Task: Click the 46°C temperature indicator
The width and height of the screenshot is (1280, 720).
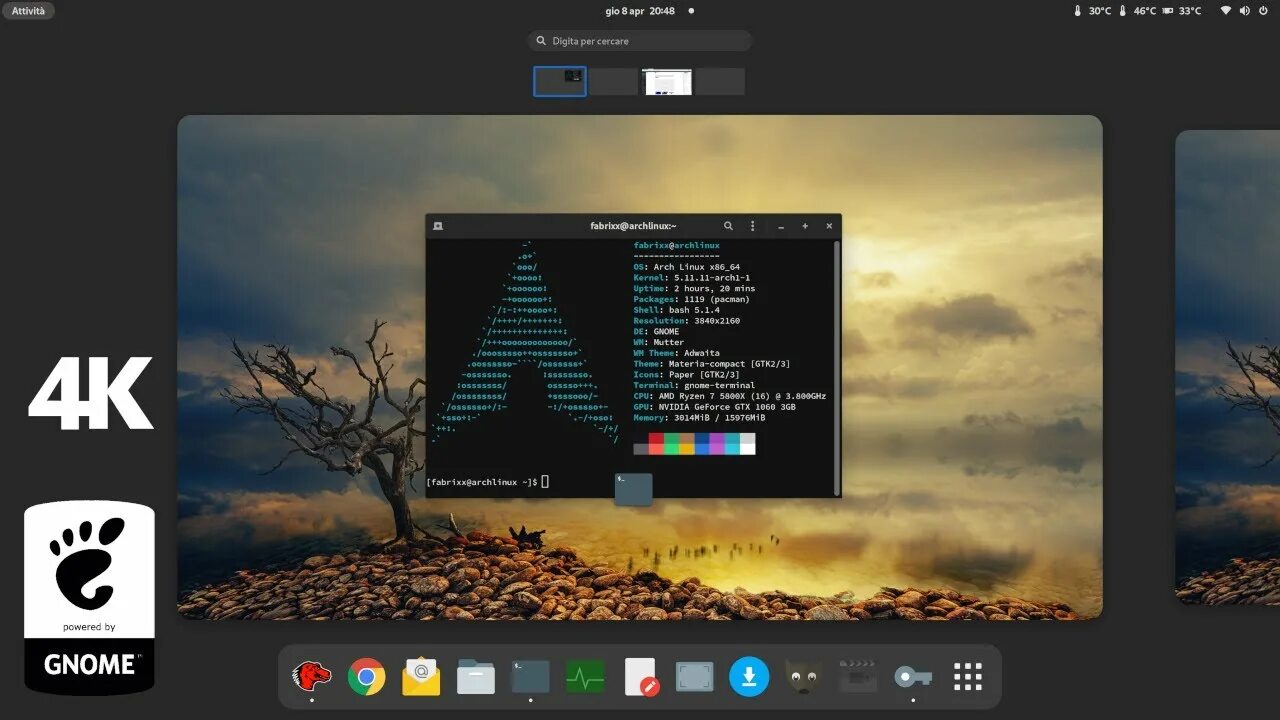Action: point(1138,11)
